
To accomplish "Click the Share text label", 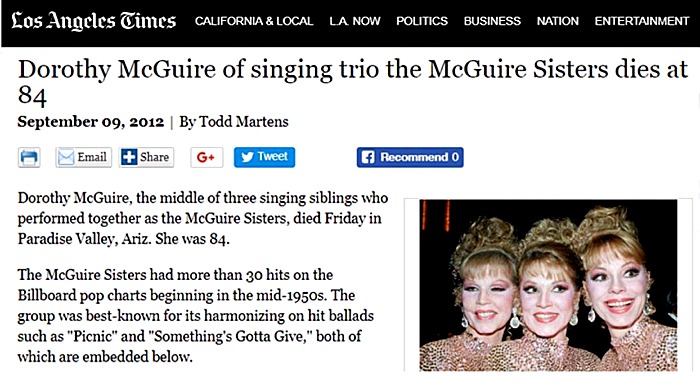I will [x=154, y=157].
